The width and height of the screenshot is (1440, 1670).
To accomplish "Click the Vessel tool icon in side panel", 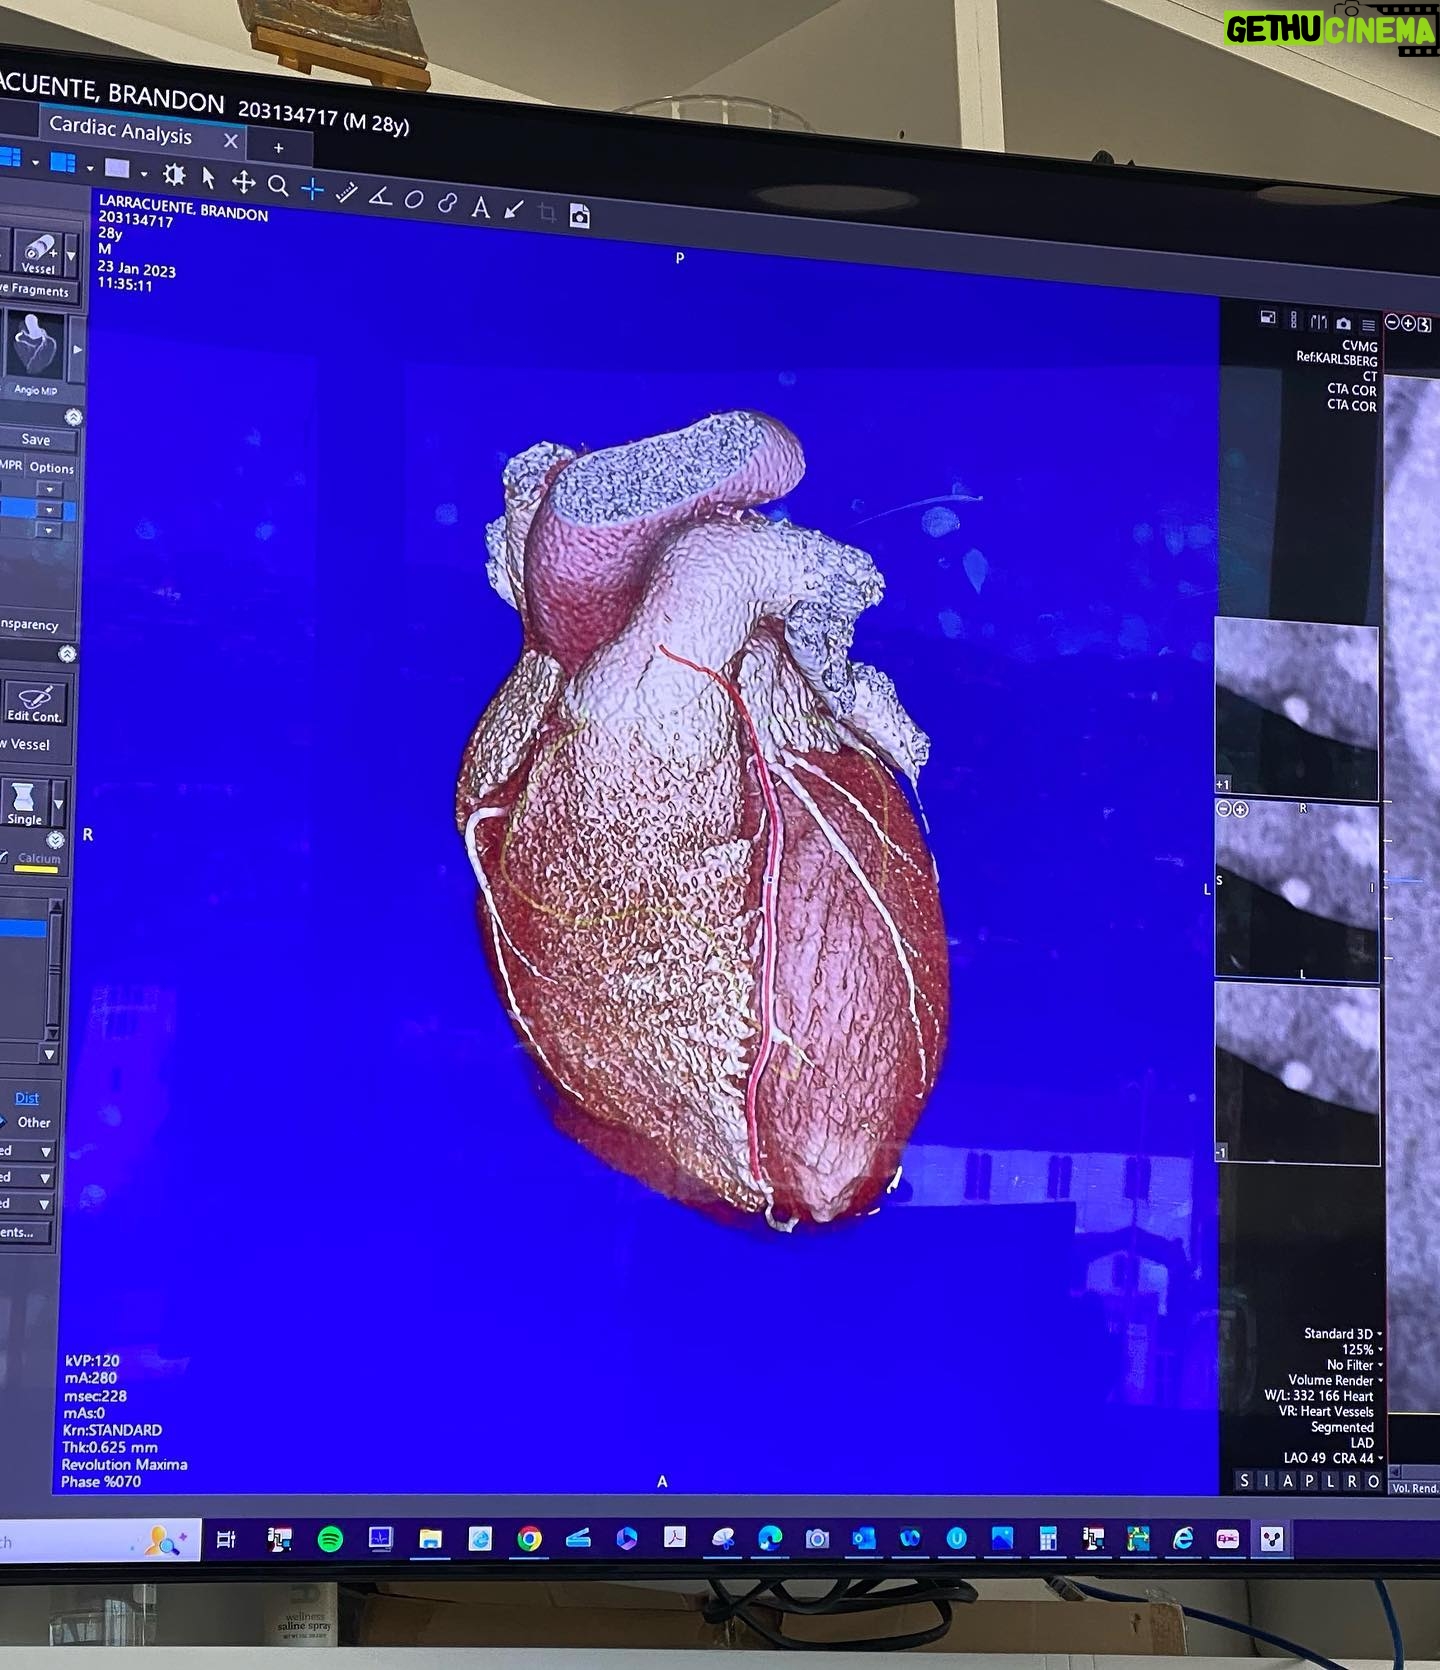I will (38, 253).
